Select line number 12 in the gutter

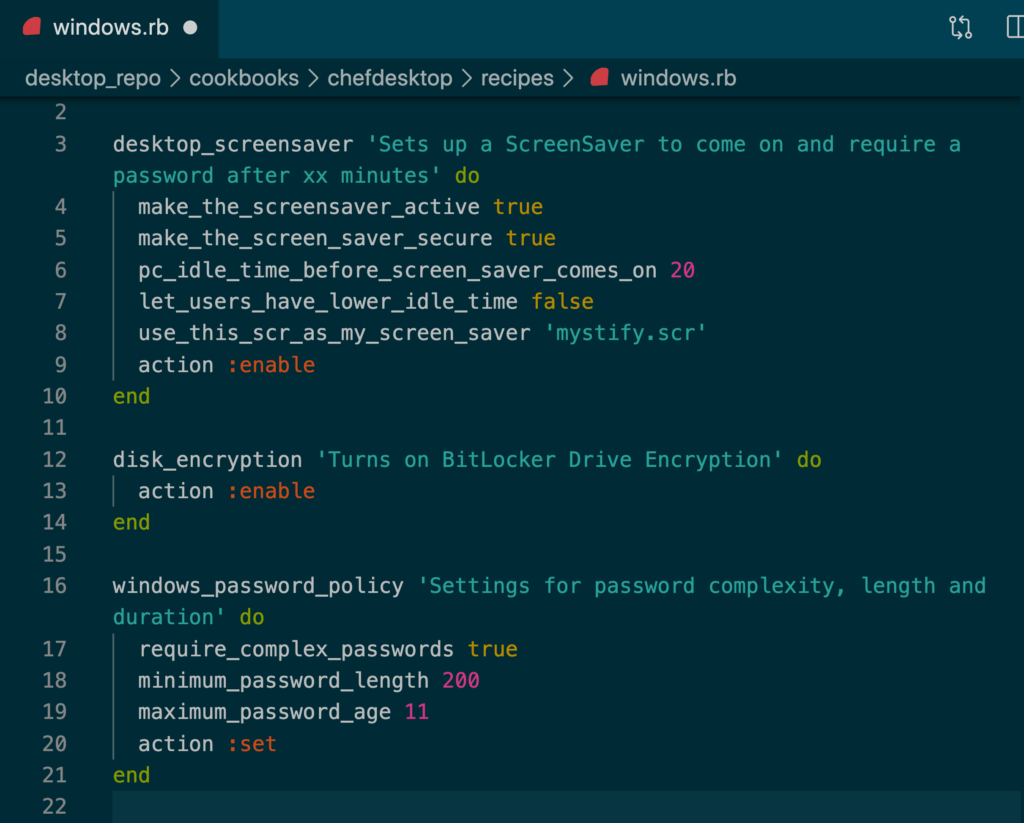pyautogui.click(x=54, y=459)
